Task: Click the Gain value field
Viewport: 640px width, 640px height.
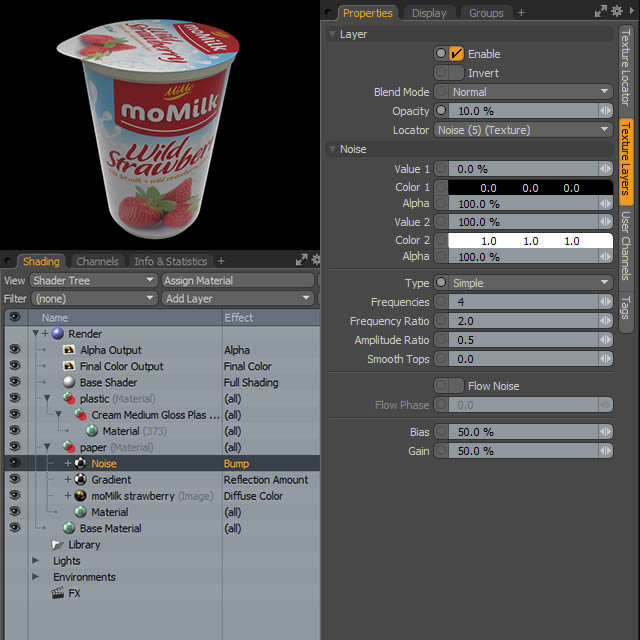Action: pyautogui.click(x=523, y=451)
